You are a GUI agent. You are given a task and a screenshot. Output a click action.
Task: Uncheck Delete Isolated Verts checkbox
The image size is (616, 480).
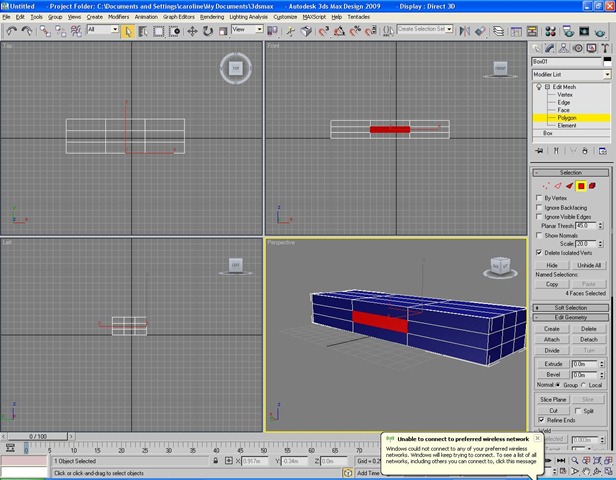point(539,253)
